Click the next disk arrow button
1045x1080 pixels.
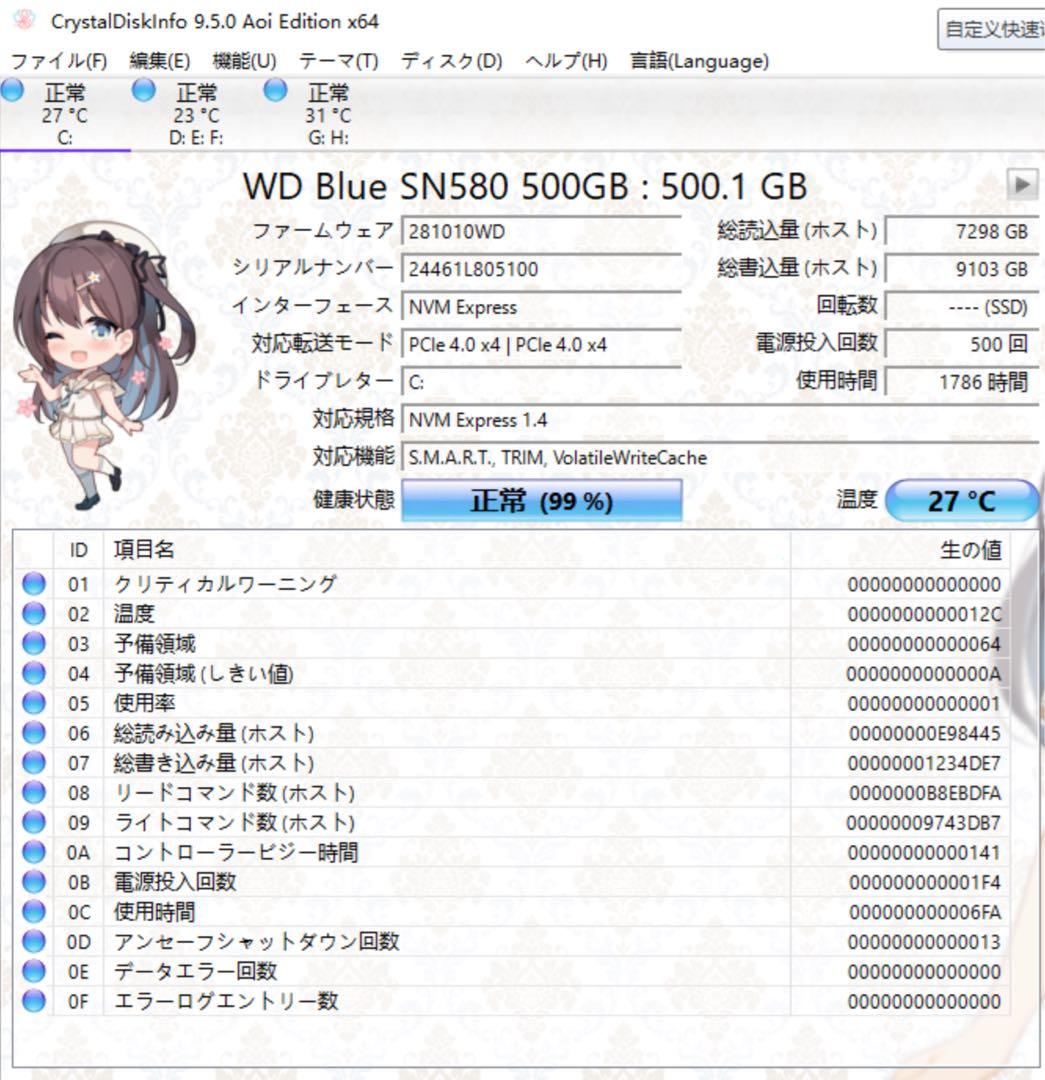tap(1022, 185)
